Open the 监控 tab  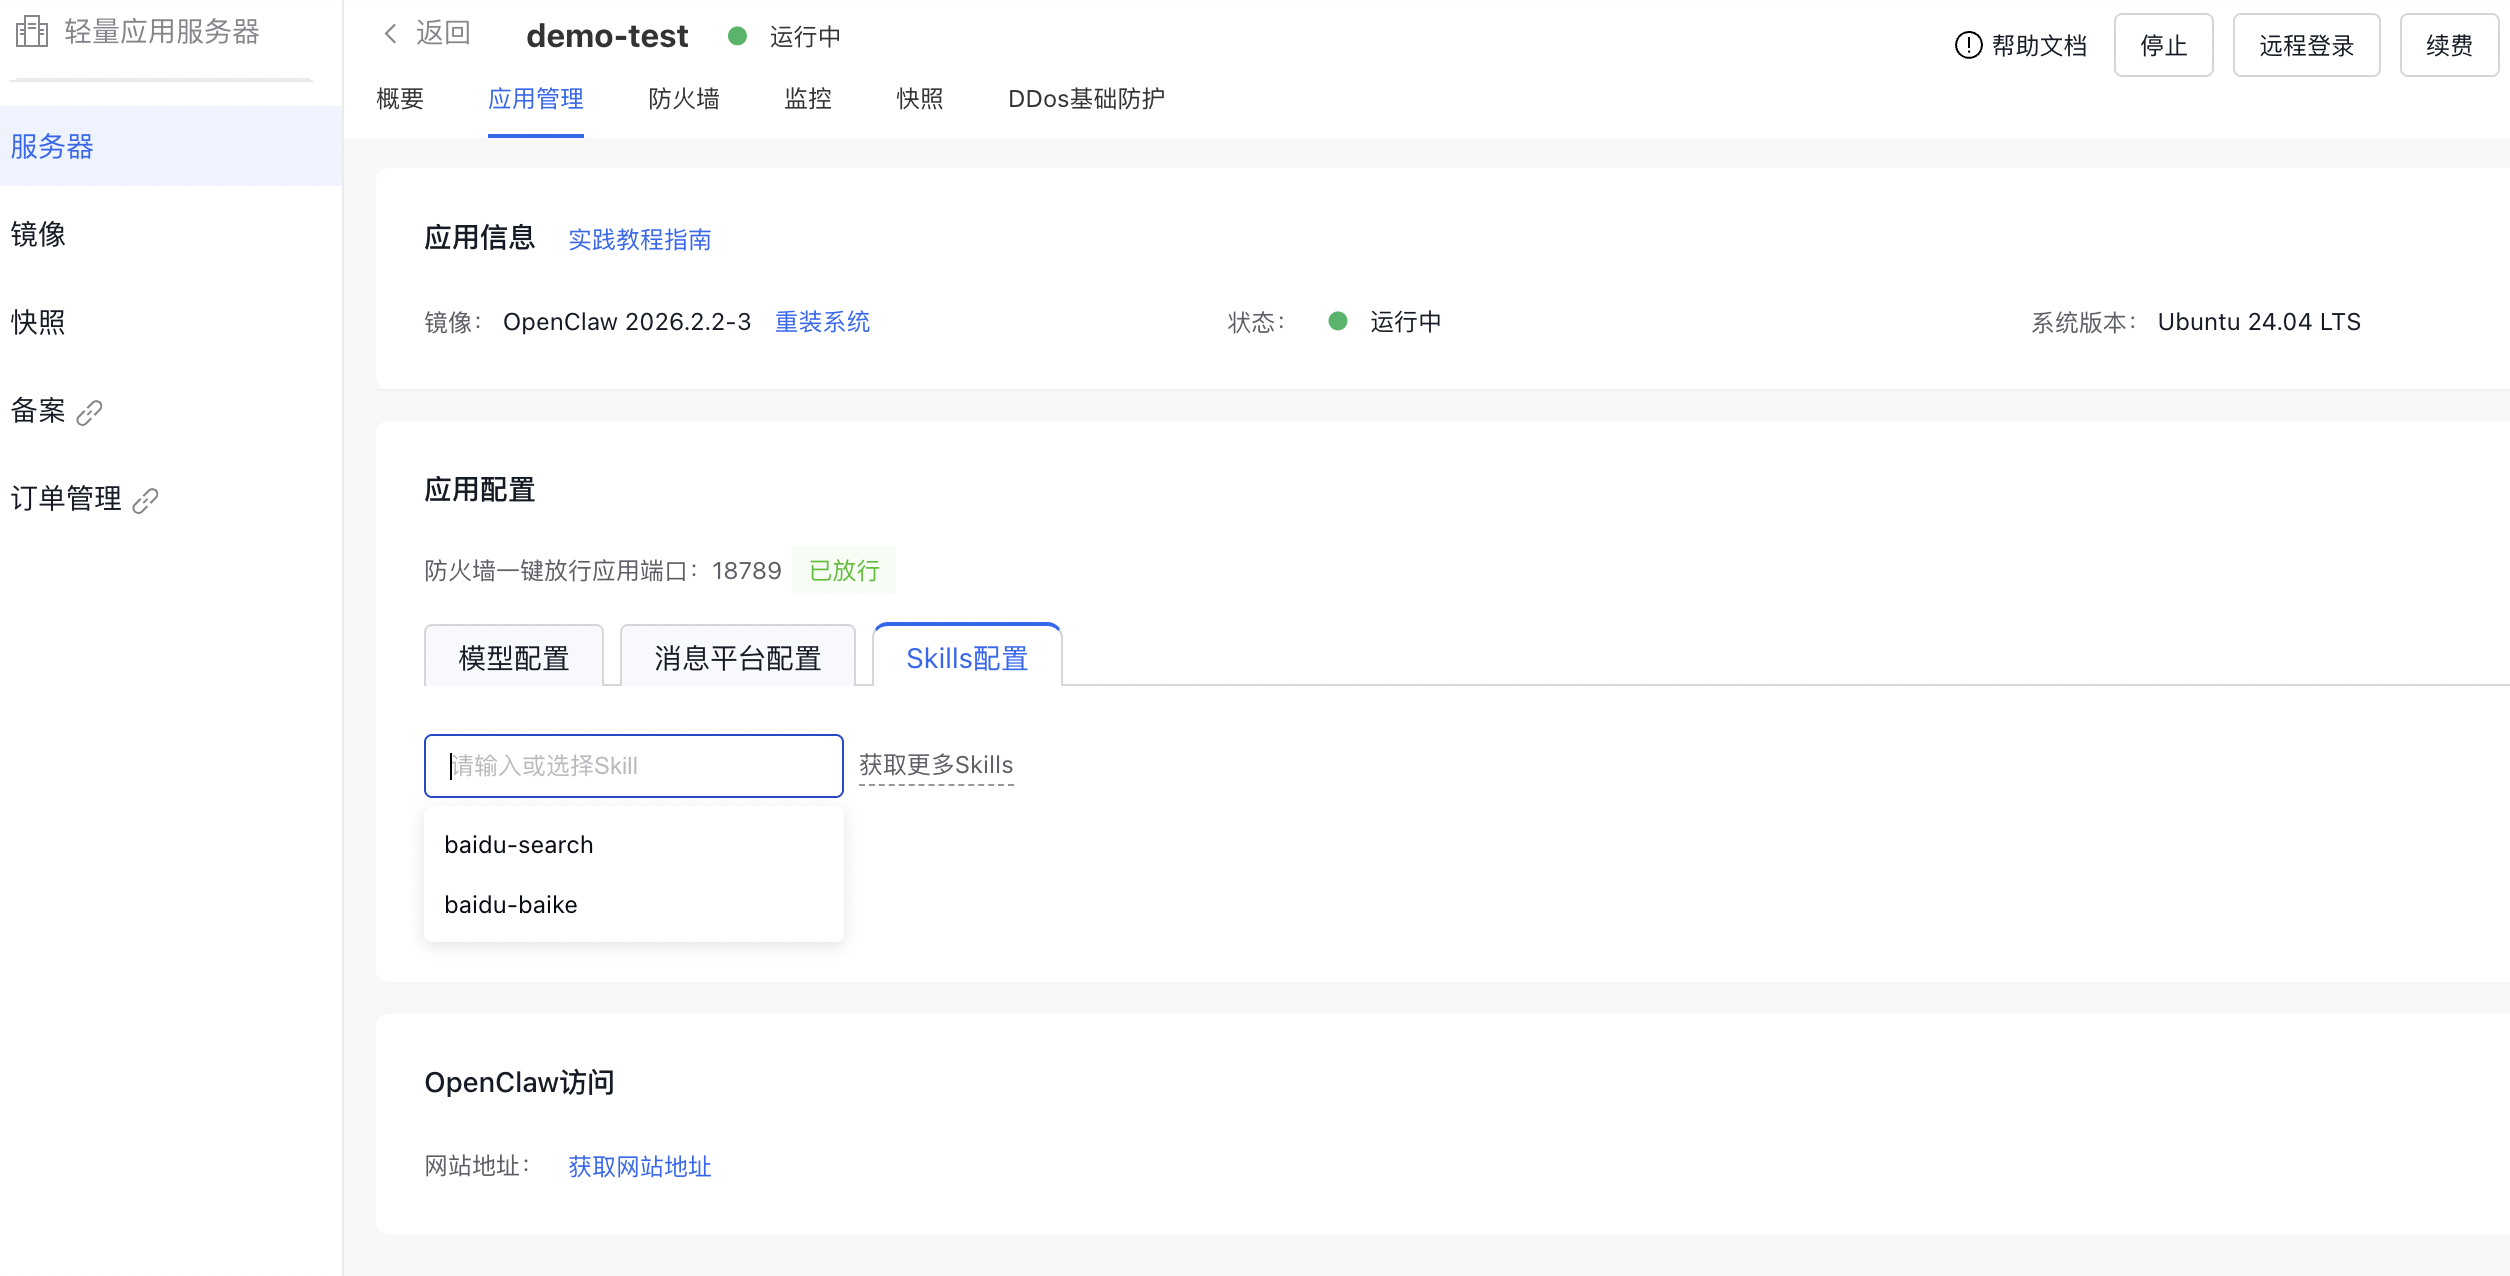(808, 99)
